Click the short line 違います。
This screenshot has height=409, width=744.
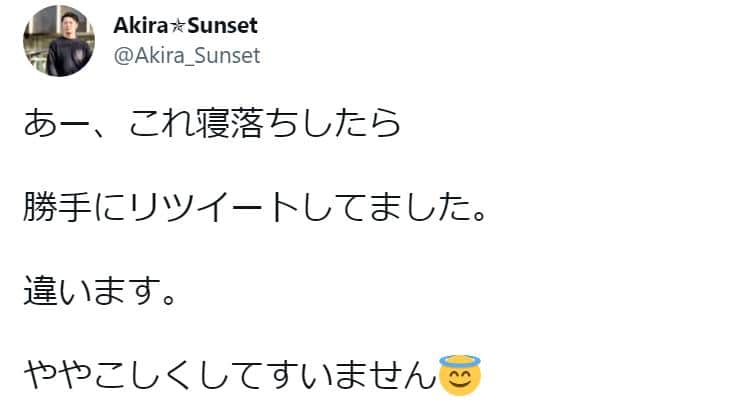point(98,292)
